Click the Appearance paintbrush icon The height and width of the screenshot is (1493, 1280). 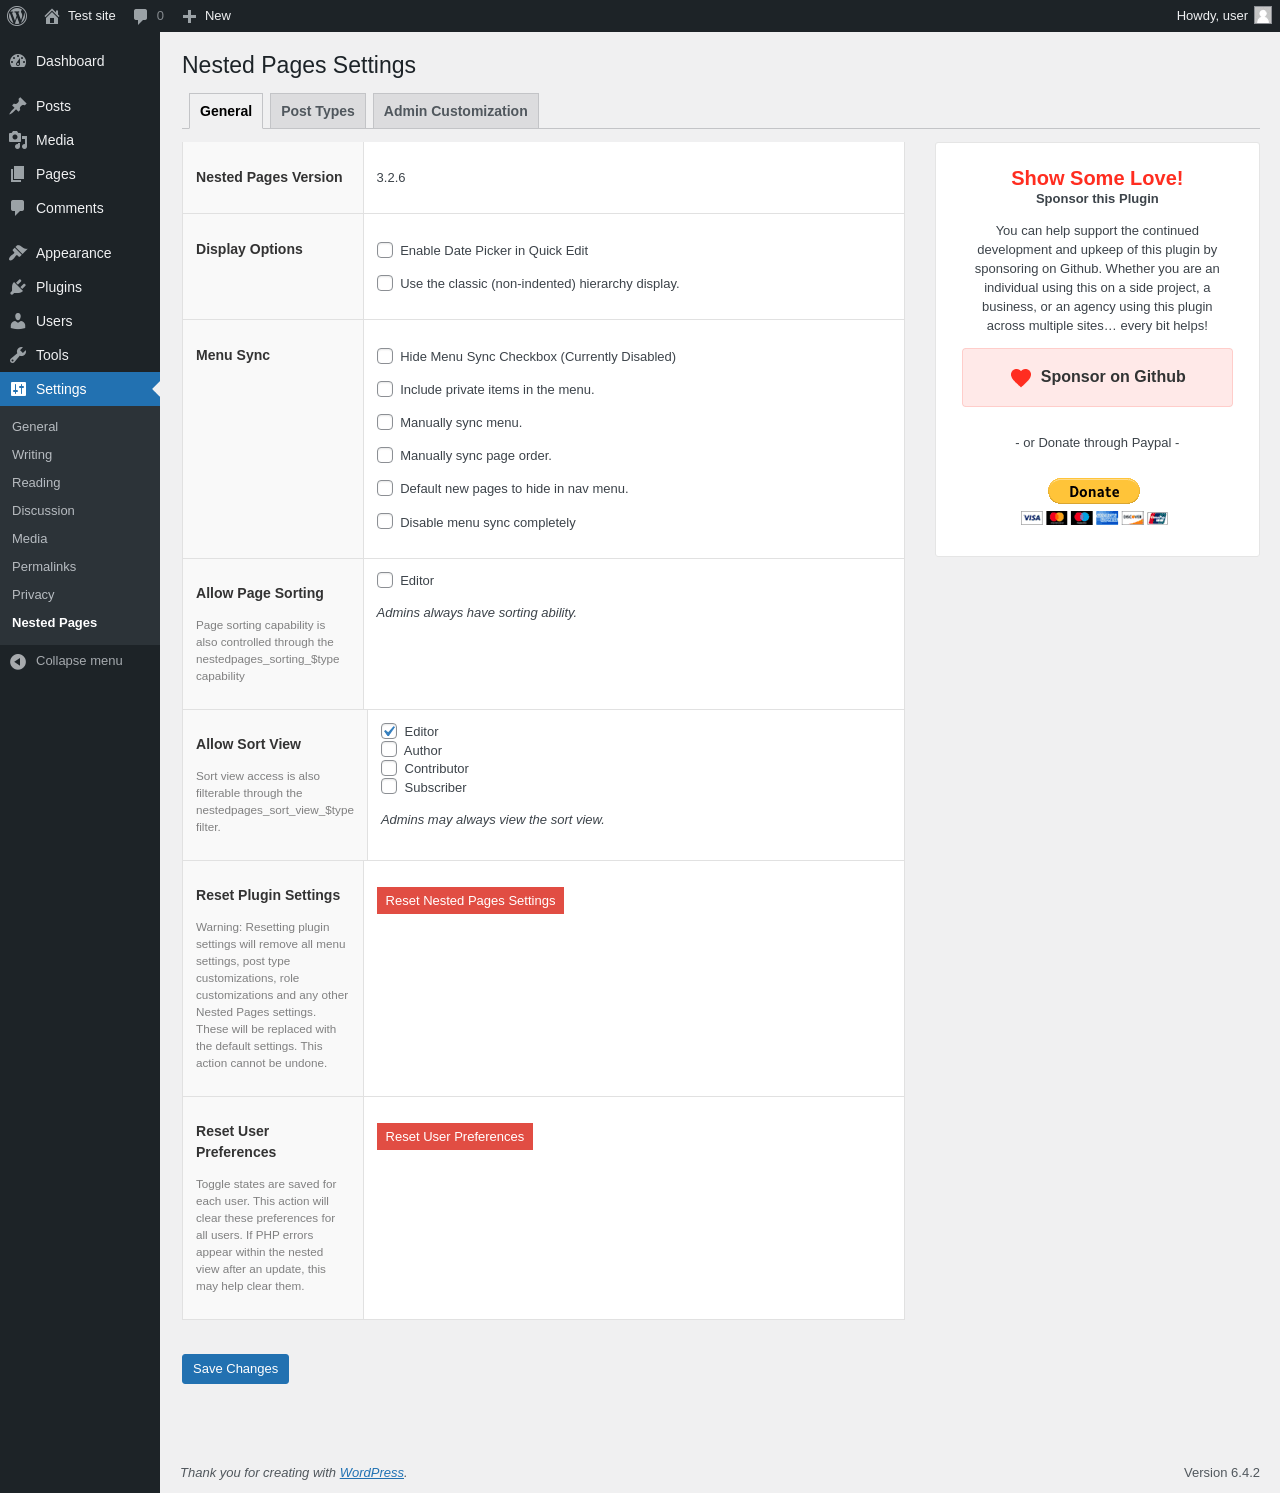pos(18,253)
